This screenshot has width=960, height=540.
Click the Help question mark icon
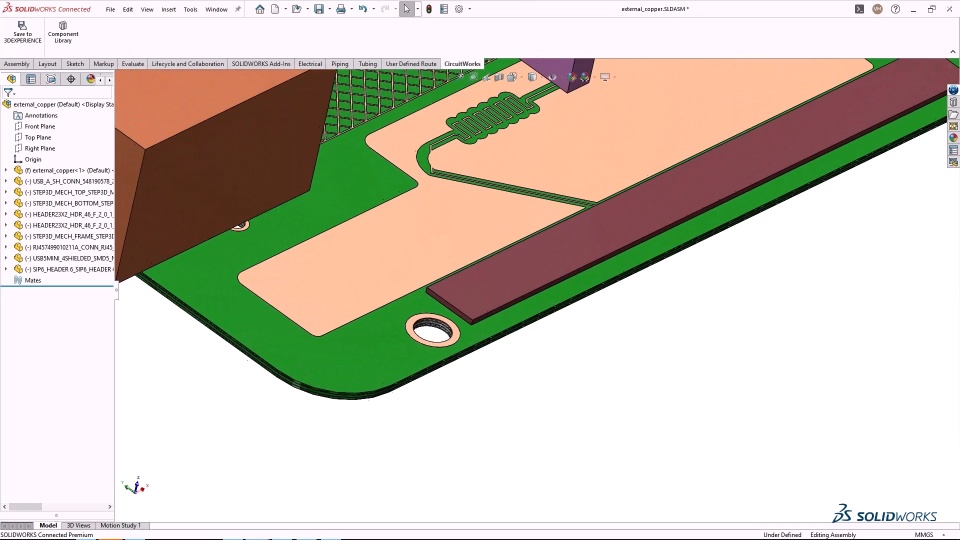pos(895,9)
